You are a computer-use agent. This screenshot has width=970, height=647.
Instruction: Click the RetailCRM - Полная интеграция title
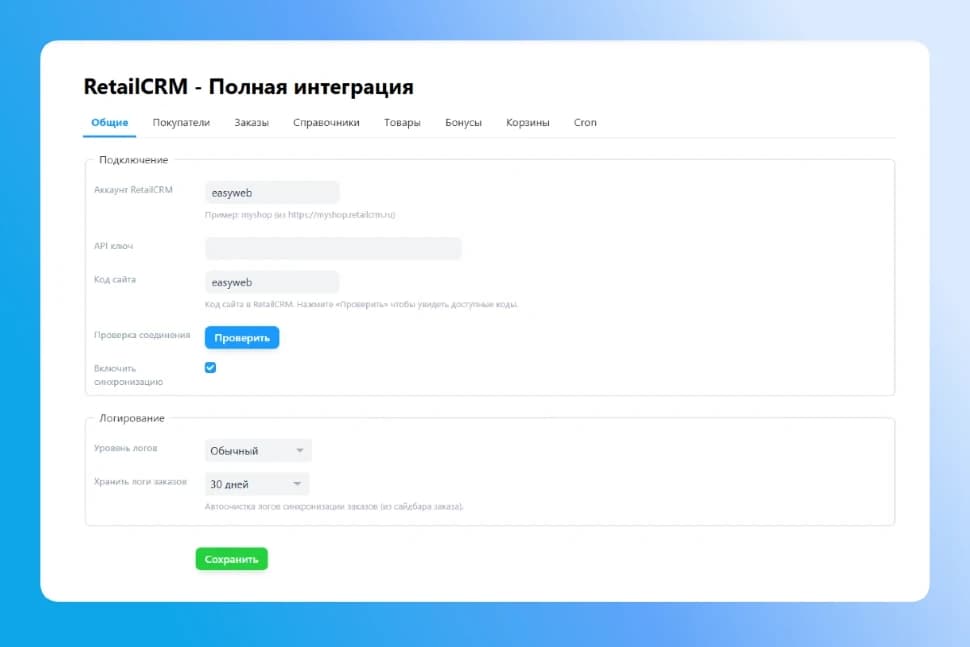pos(249,87)
